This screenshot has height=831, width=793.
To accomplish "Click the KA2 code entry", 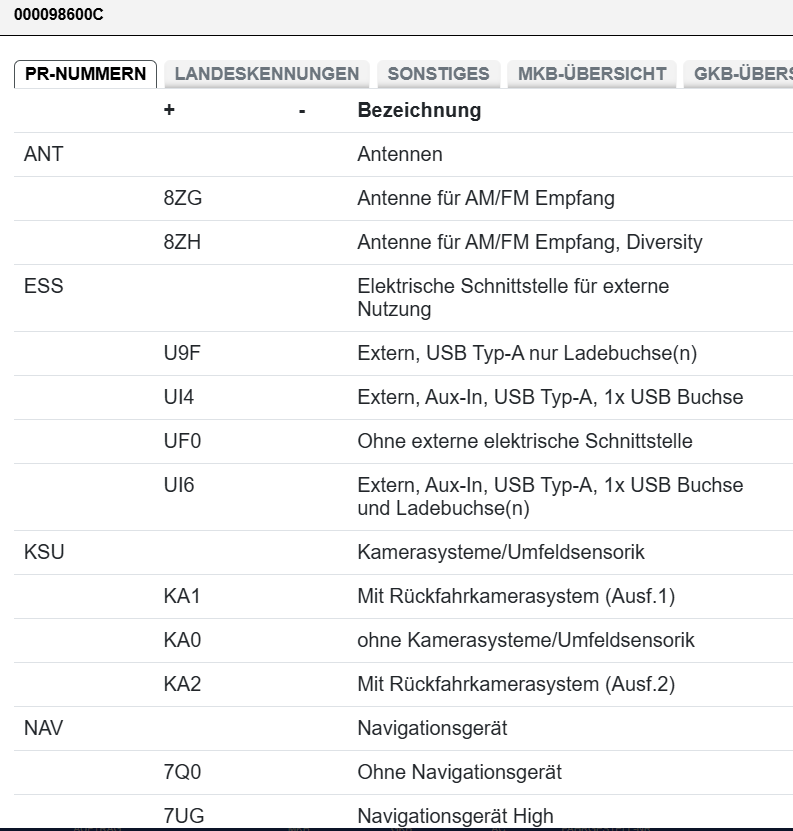I will click(x=182, y=685).
